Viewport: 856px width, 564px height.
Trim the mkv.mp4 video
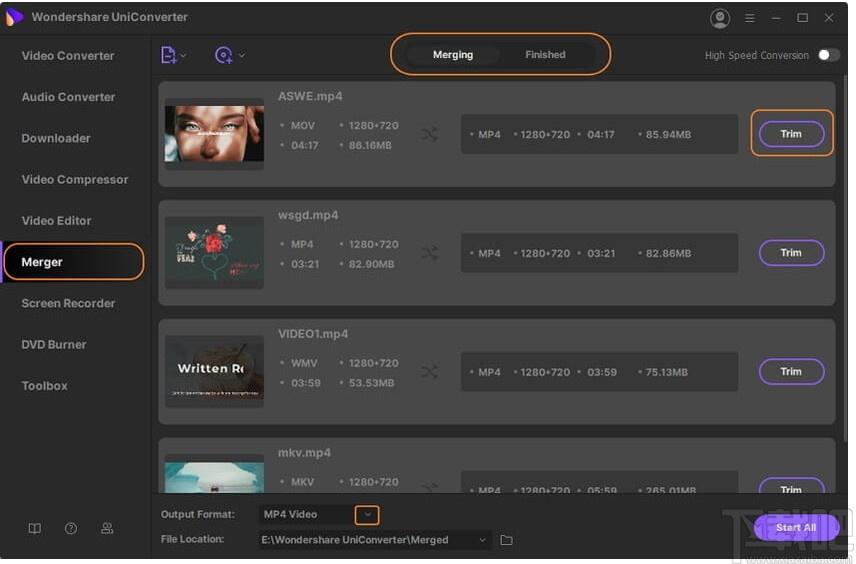click(791, 487)
